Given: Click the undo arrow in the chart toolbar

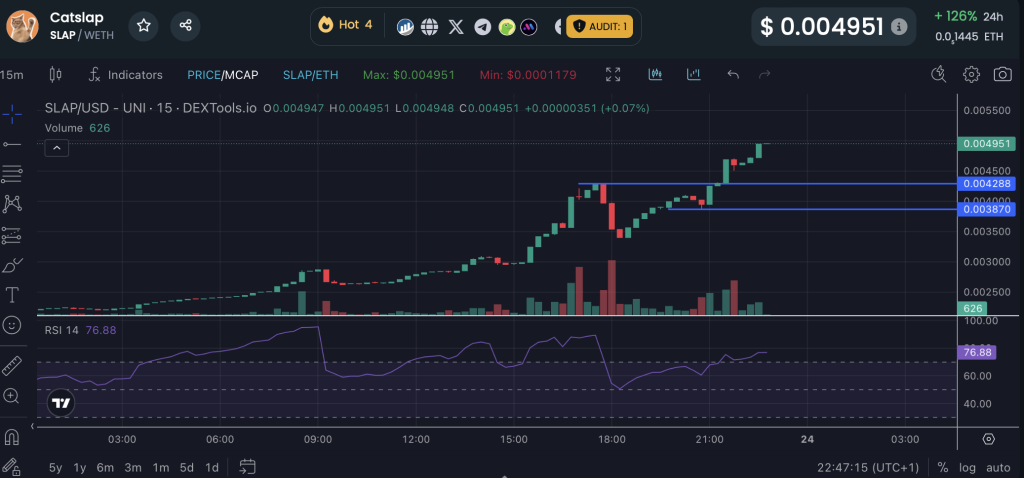Looking at the screenshot, I should (x=733, y=75).
